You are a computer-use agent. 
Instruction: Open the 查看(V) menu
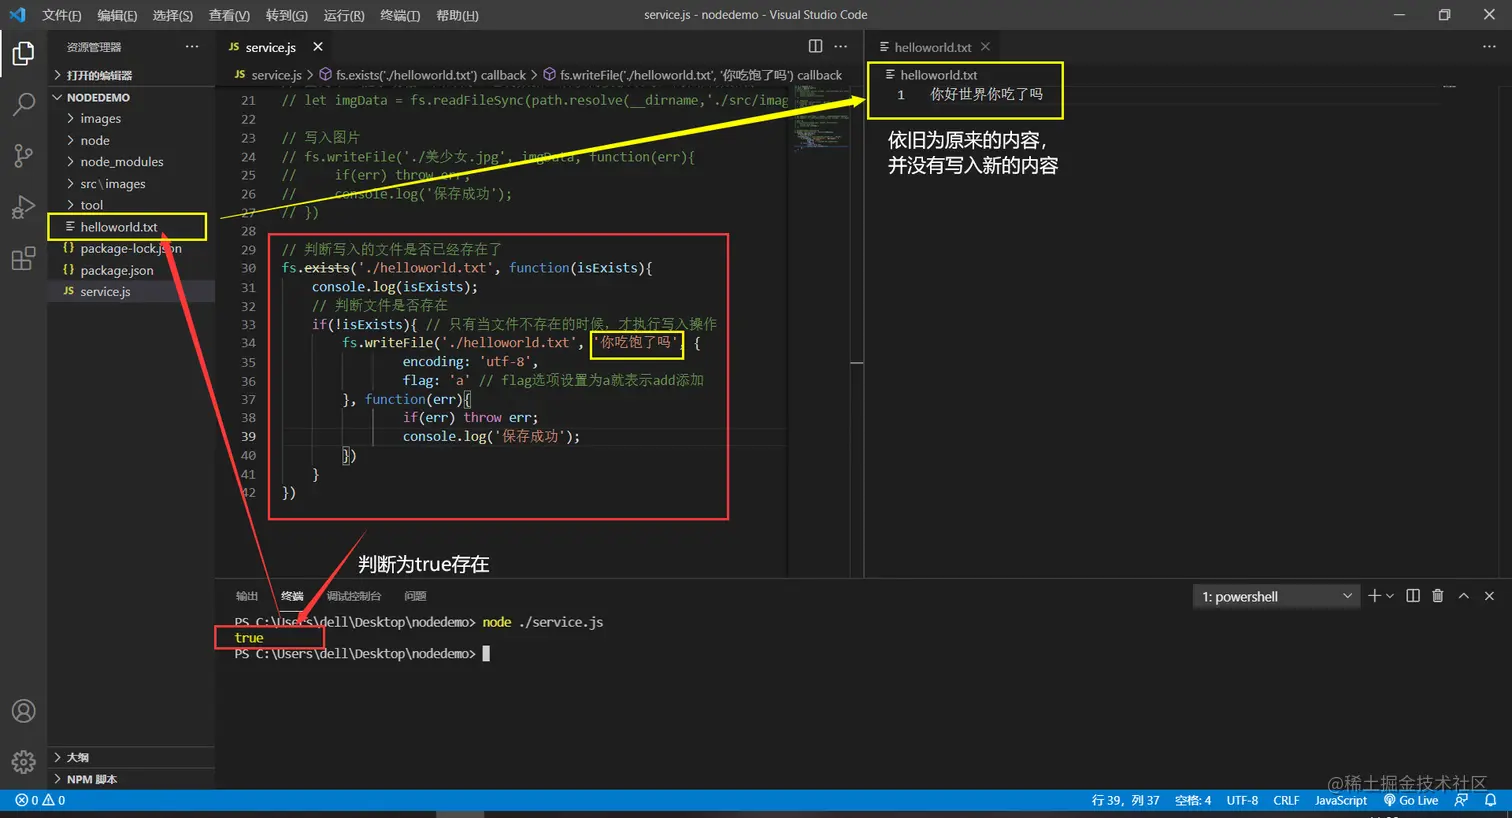(x=229, y=15)
